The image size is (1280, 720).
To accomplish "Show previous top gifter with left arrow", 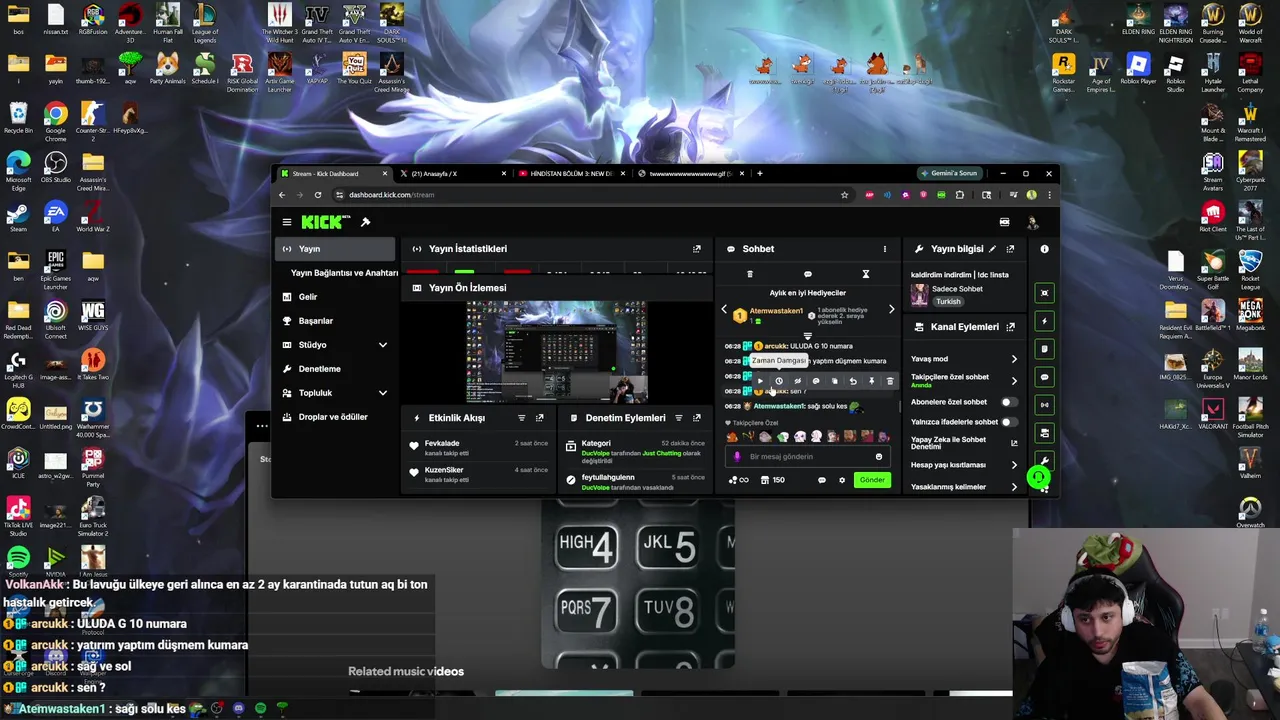I will pyautogui.click(x=724, y=310).
